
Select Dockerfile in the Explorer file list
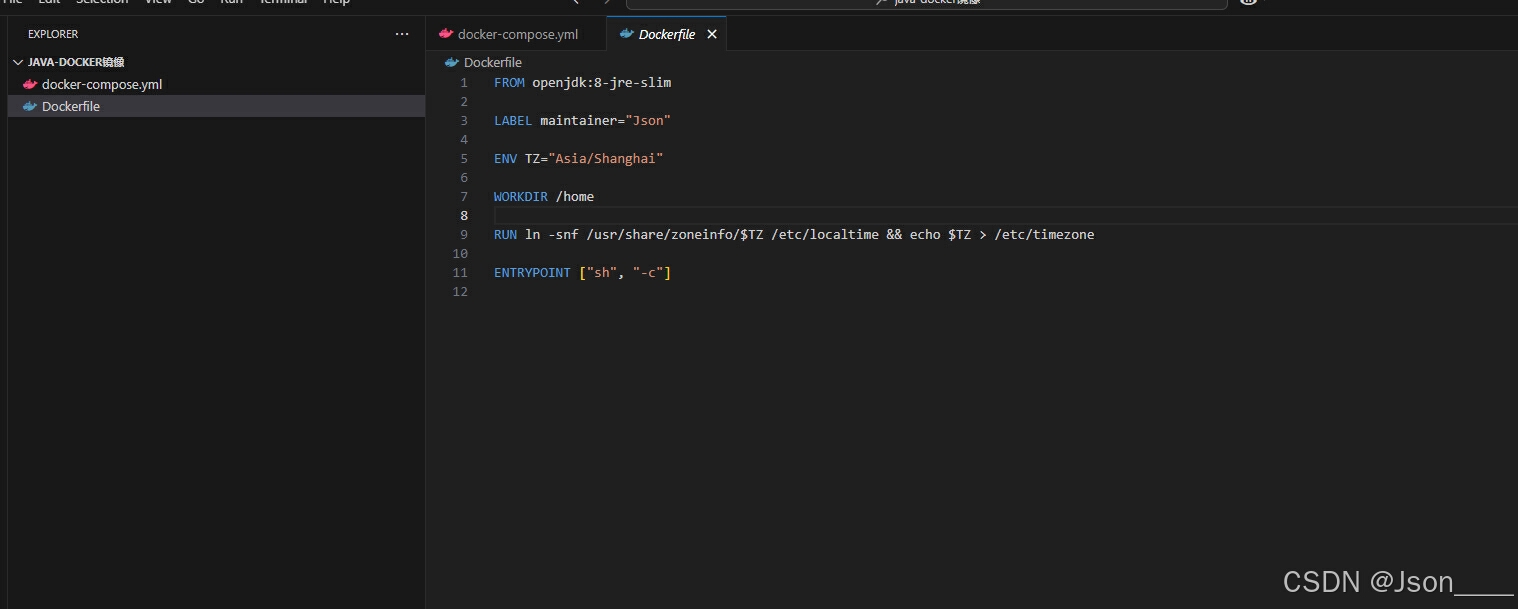click(x=72, y=106)
